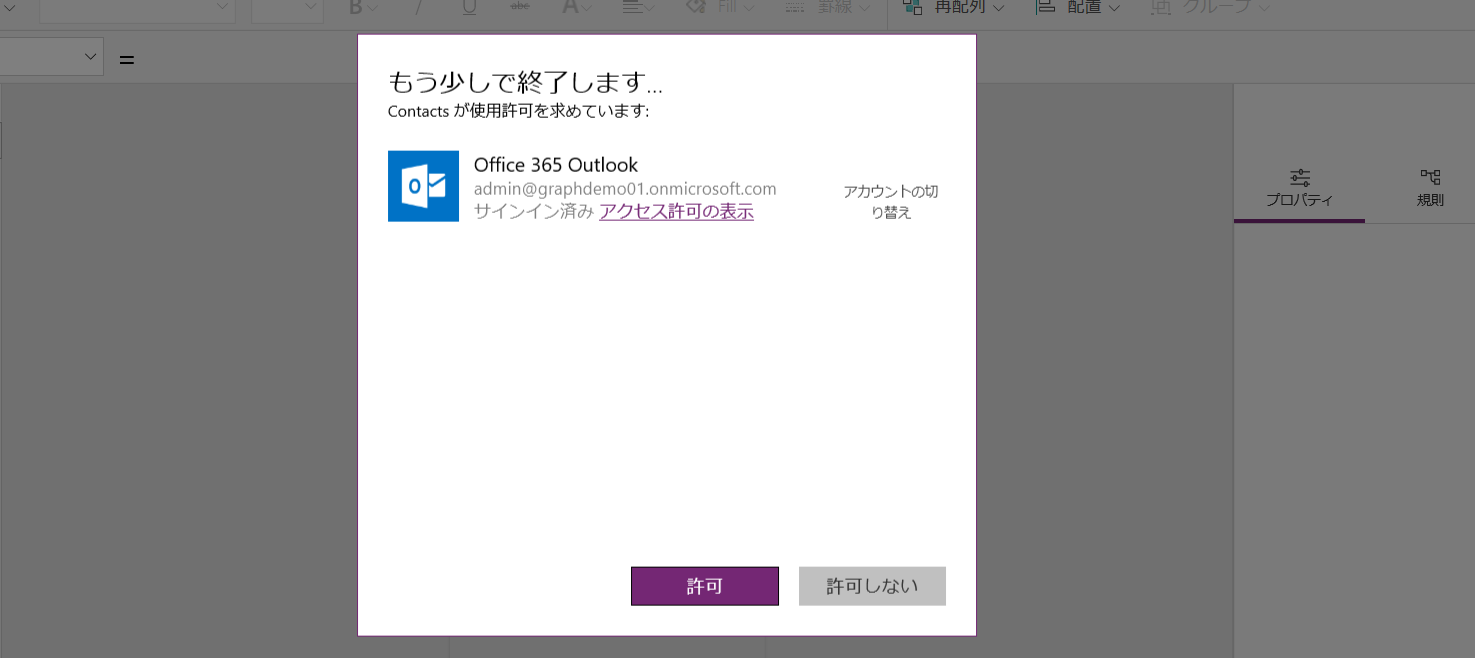The height and width of the screenshot is (658, 1475).
Task: Click the Office 365 Outlook title text
Action: (x=556, y=165)
